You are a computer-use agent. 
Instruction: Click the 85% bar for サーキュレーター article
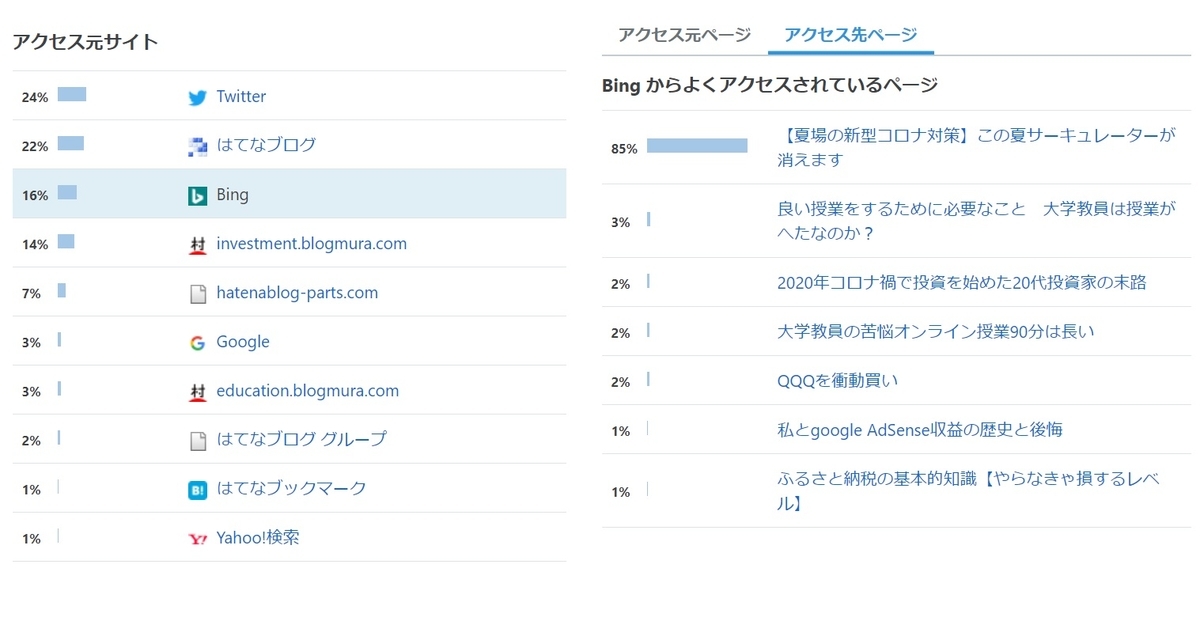tap(697, 146)
